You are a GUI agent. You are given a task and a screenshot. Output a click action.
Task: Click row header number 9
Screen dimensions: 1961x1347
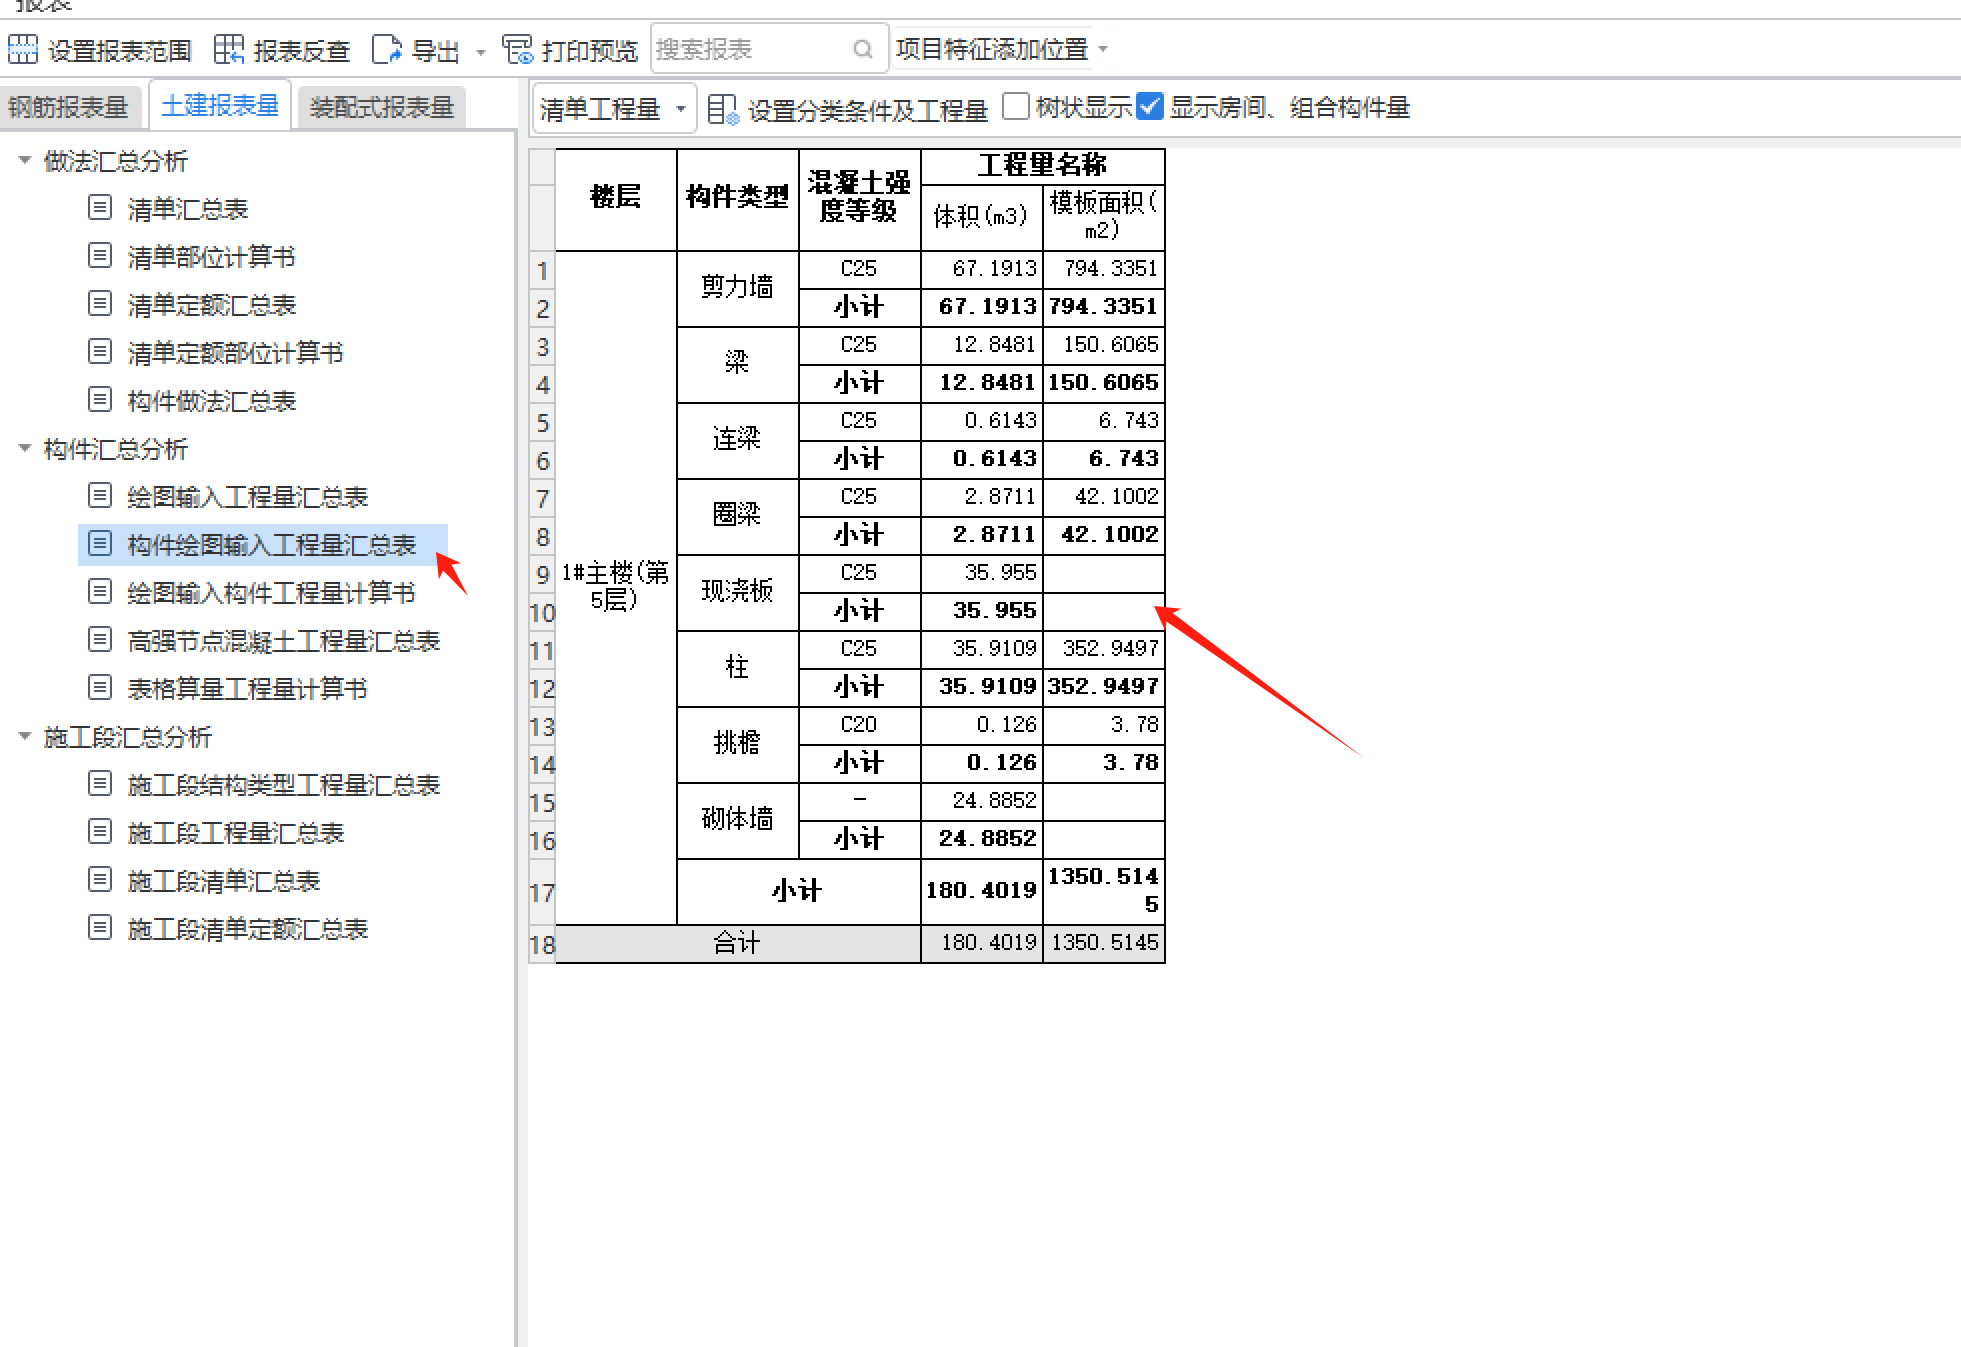pos(542,575)
